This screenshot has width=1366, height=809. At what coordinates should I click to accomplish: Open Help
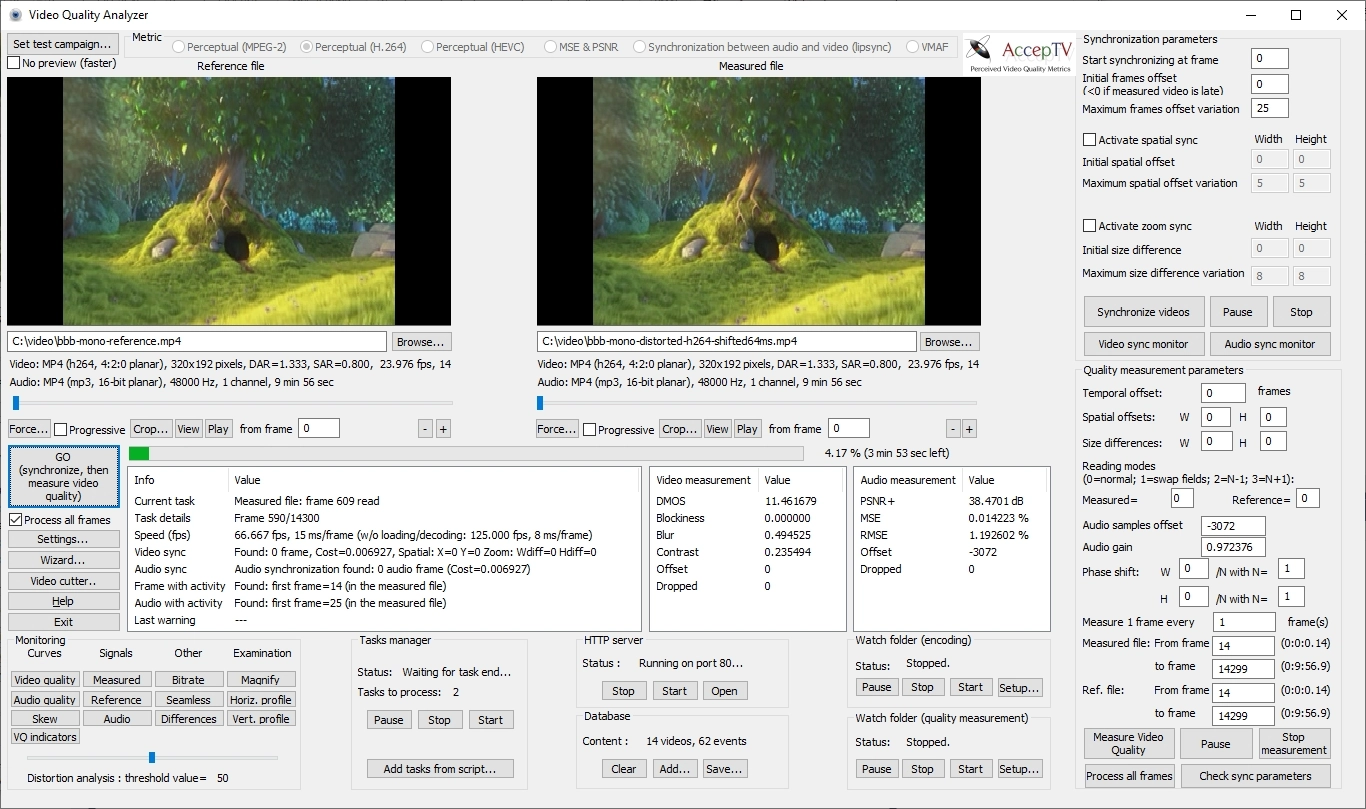[63, 601]
